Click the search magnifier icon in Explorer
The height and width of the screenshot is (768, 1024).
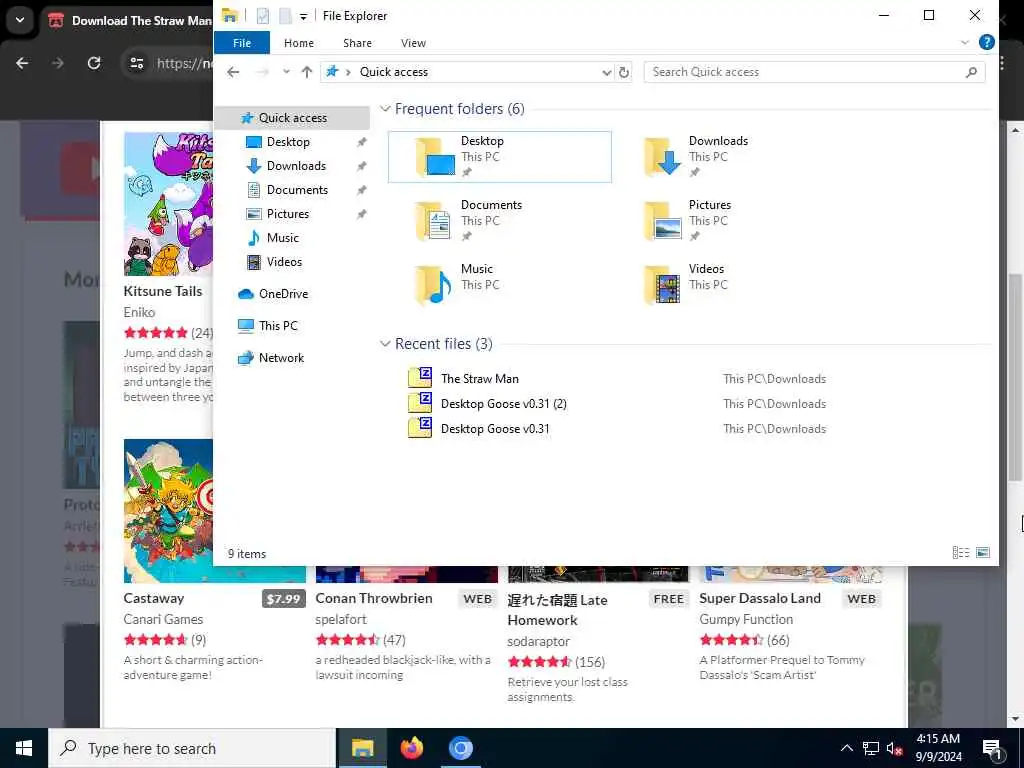(x=971, y=72)
